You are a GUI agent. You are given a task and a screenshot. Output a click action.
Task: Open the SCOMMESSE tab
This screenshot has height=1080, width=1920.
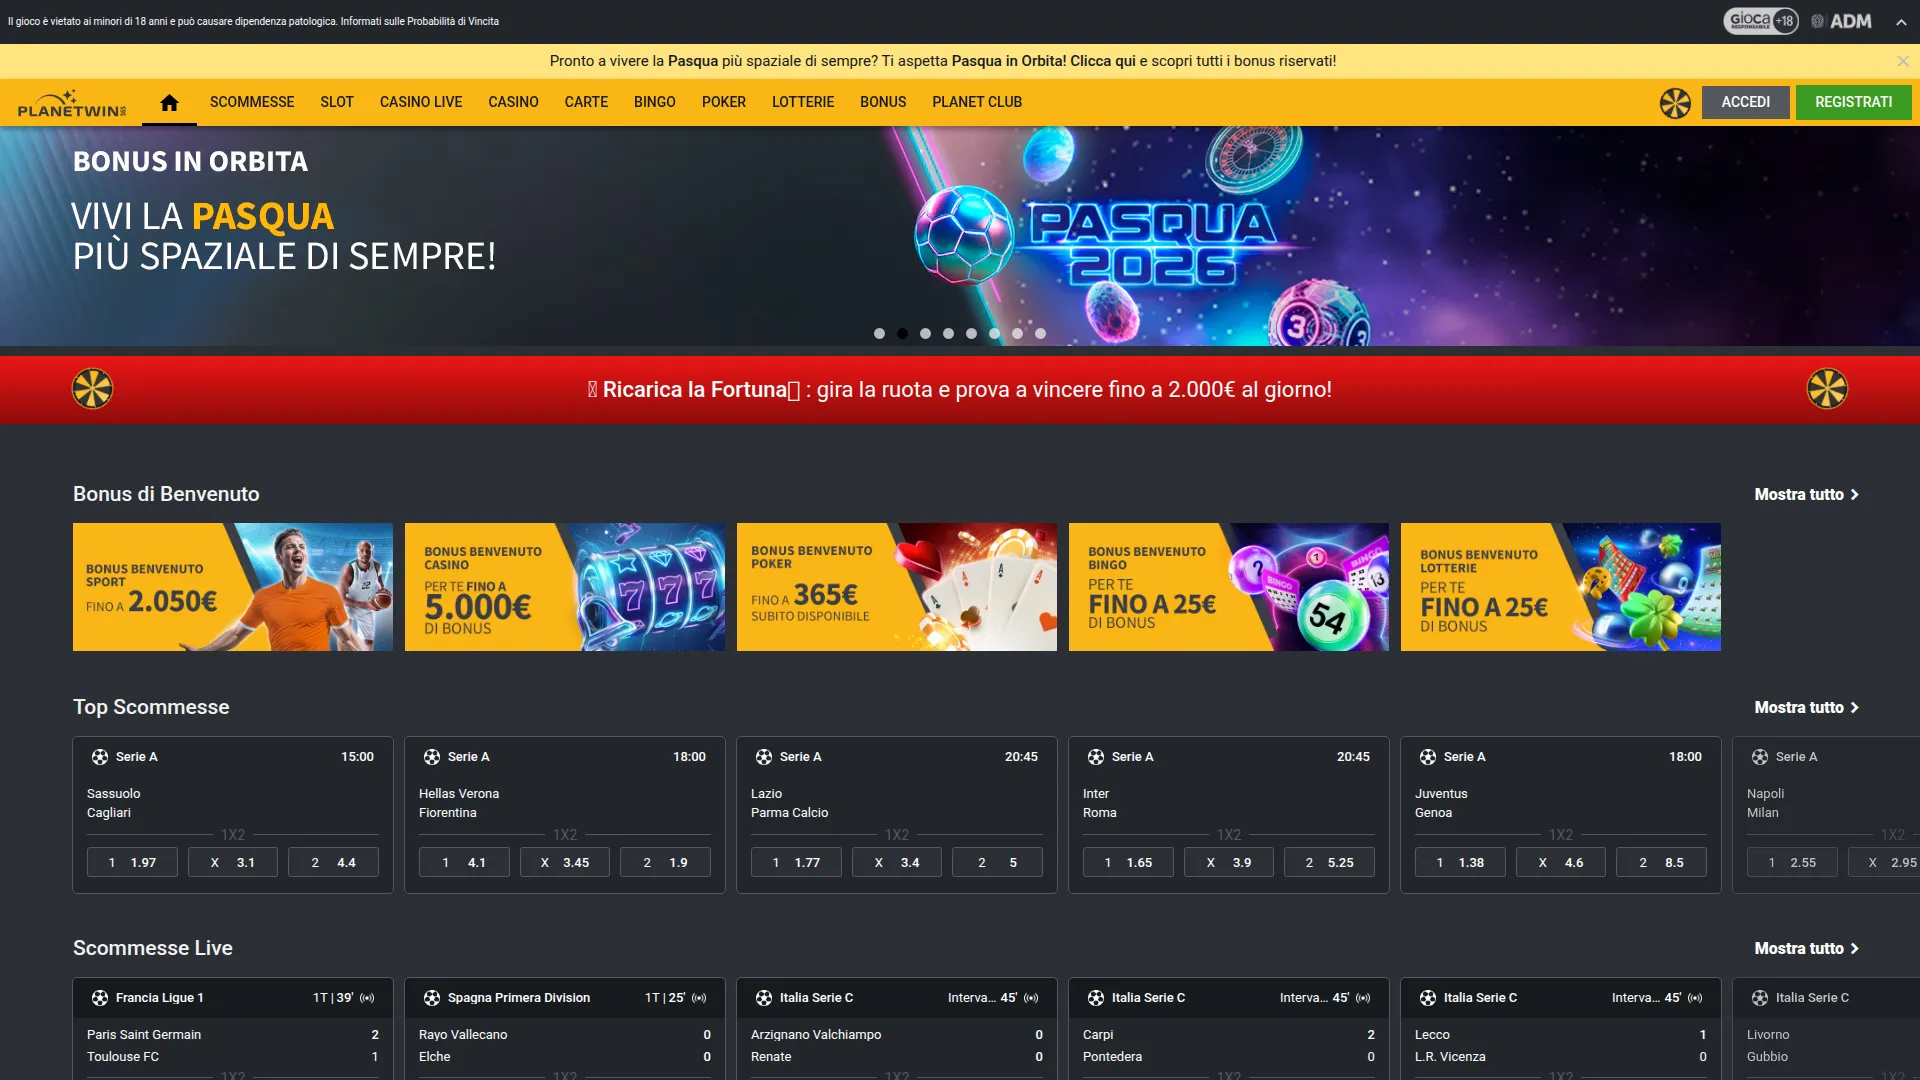point(251,102)
